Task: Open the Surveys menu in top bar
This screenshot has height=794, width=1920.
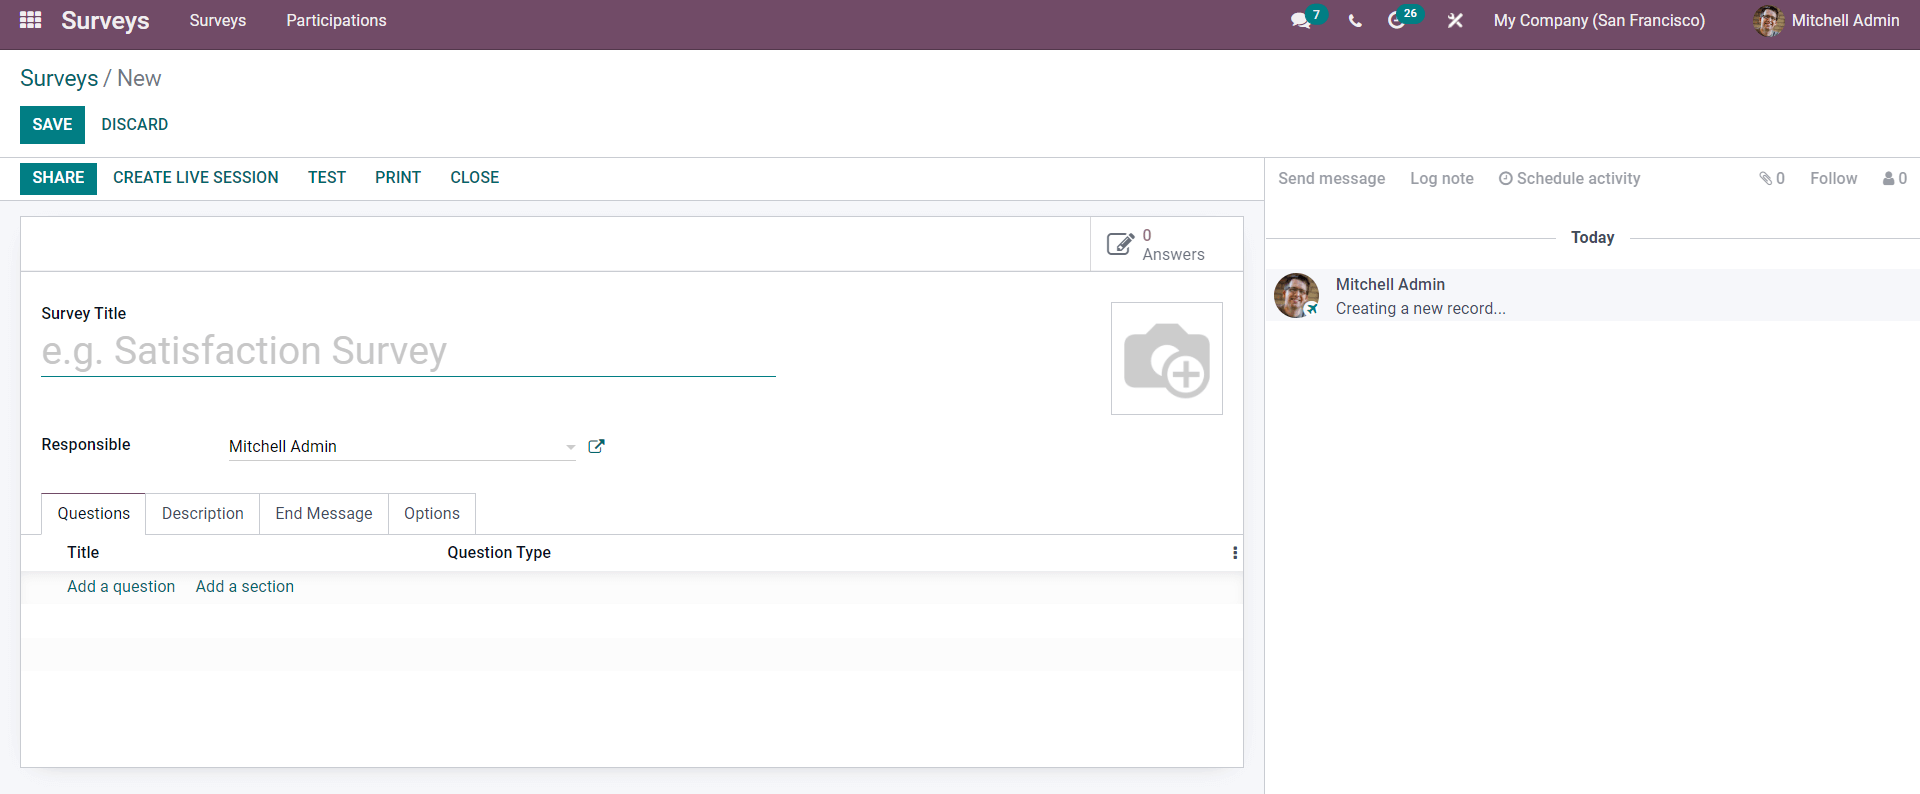Action: coord(218,20)
